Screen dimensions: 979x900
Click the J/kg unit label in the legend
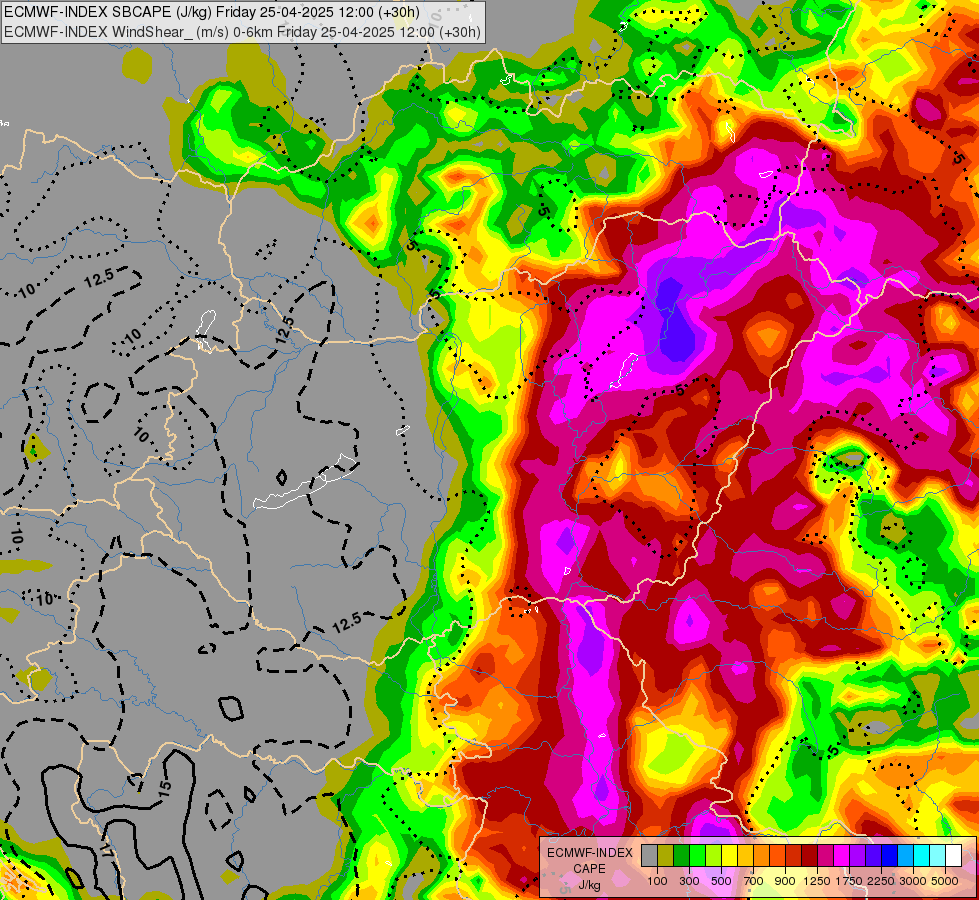589,884
